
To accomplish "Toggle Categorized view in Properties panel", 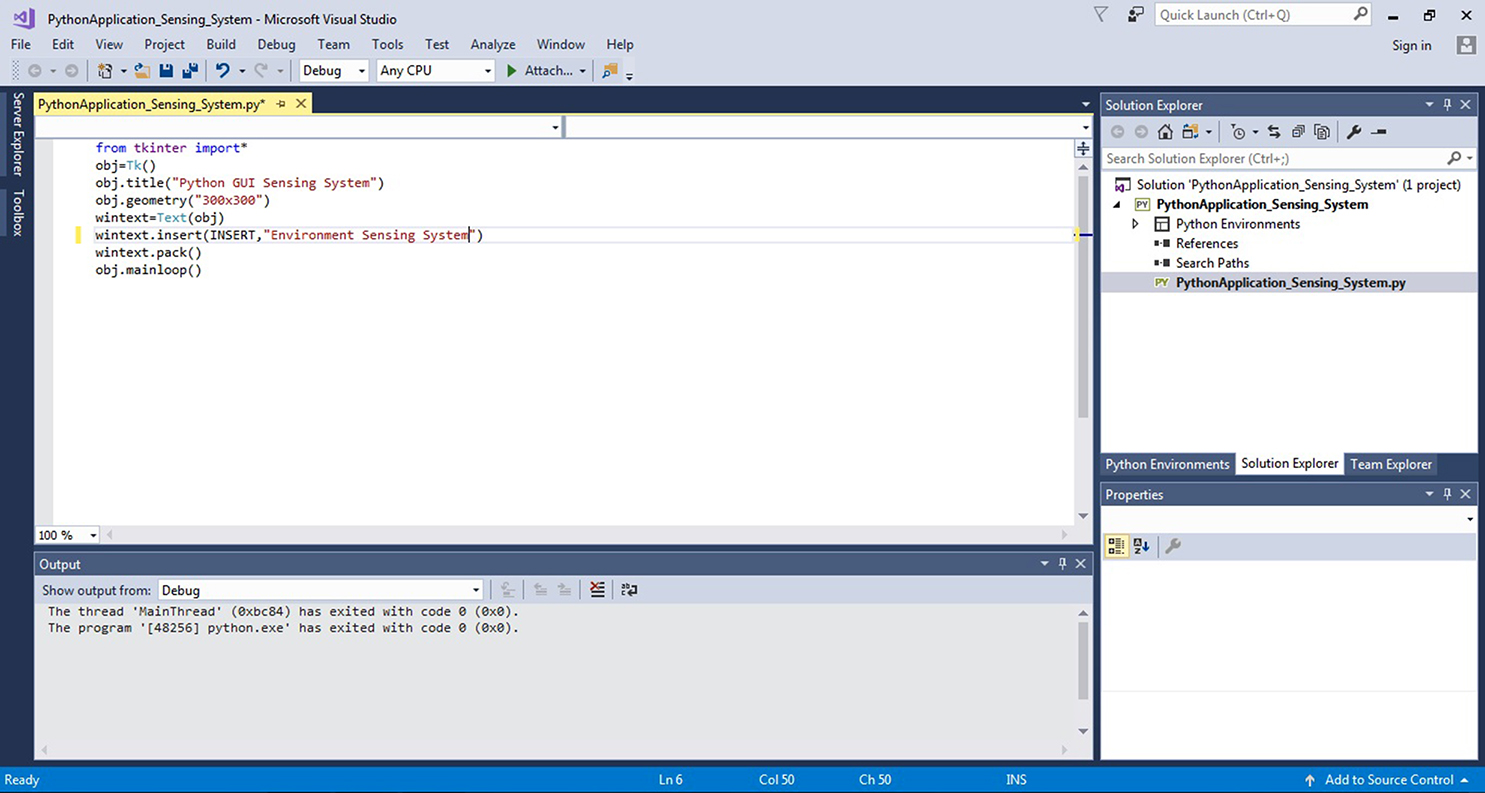I will 1116,546.
